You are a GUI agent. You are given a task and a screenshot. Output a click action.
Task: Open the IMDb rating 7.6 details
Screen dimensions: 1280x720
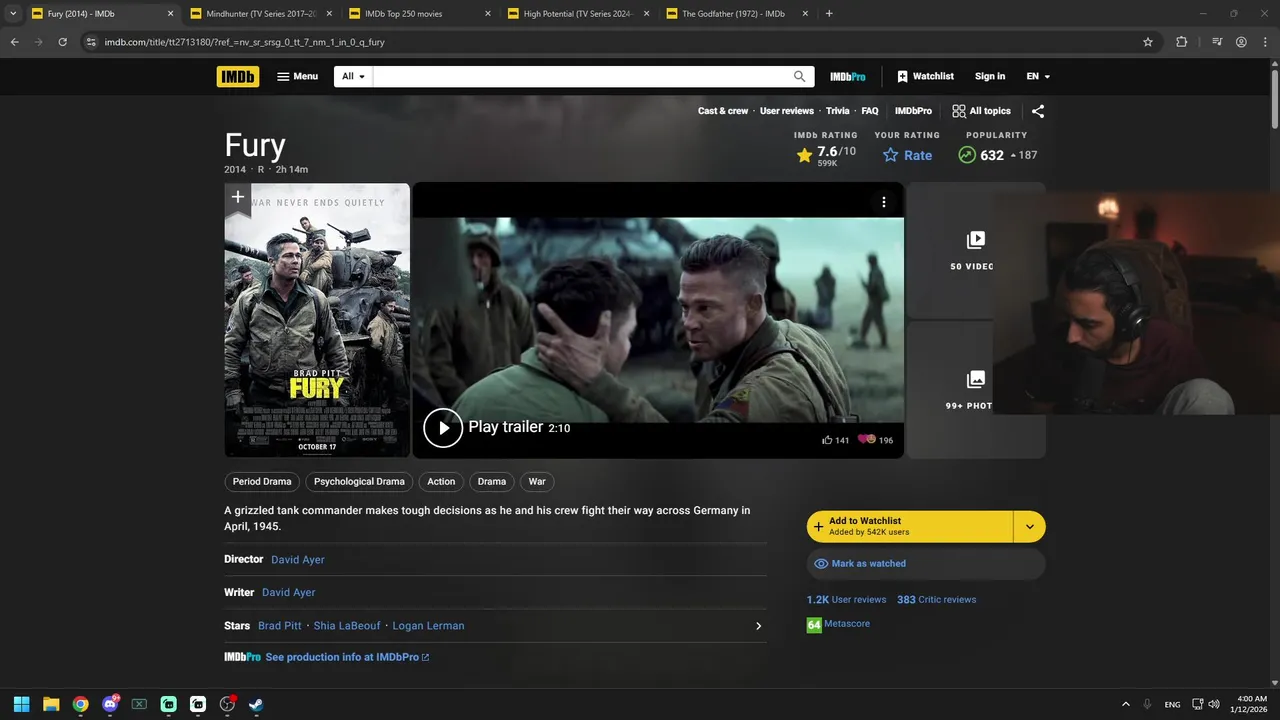coord(826,155)
